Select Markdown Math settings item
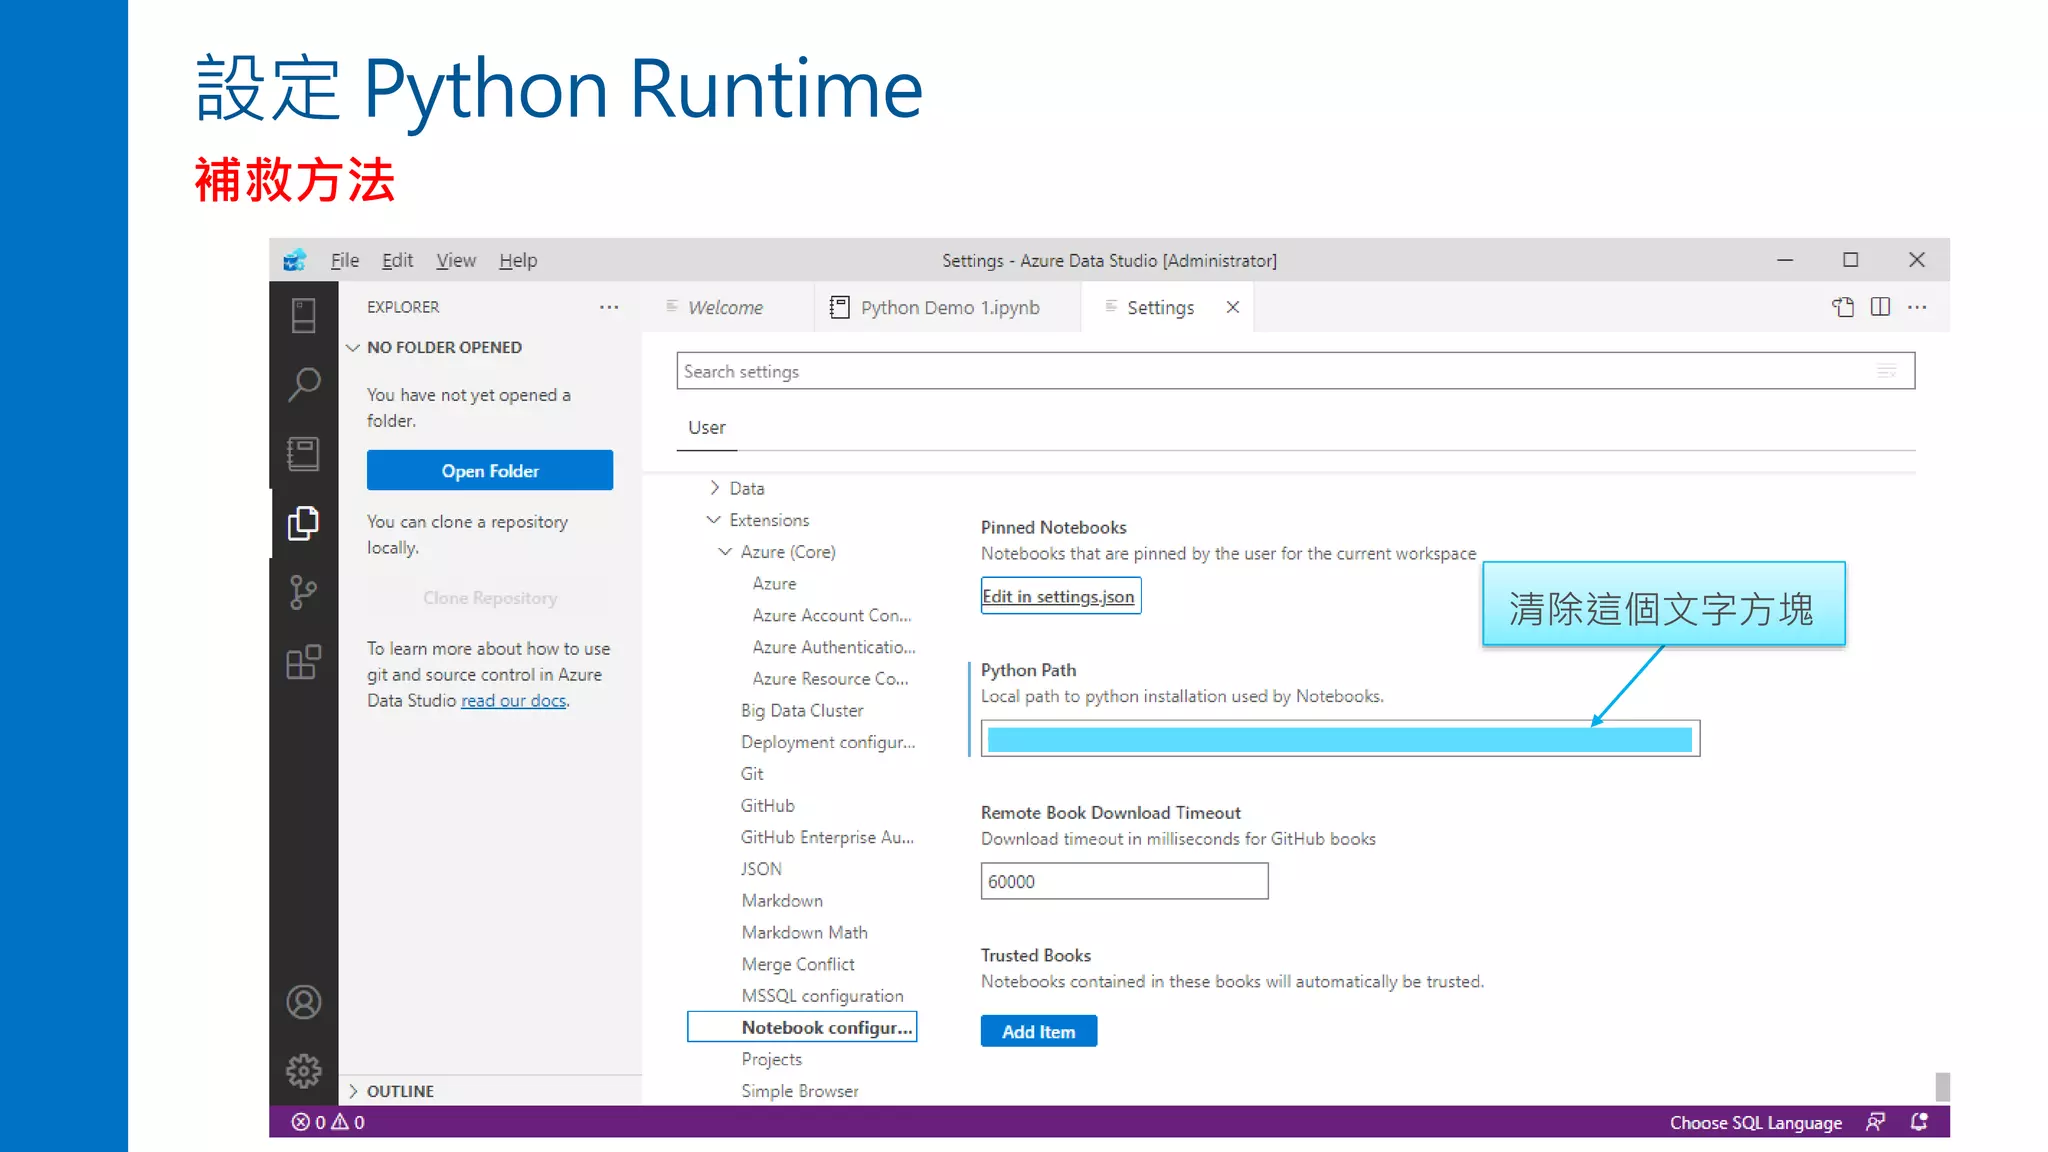2048x1152 pixels. tap(804, 932)
